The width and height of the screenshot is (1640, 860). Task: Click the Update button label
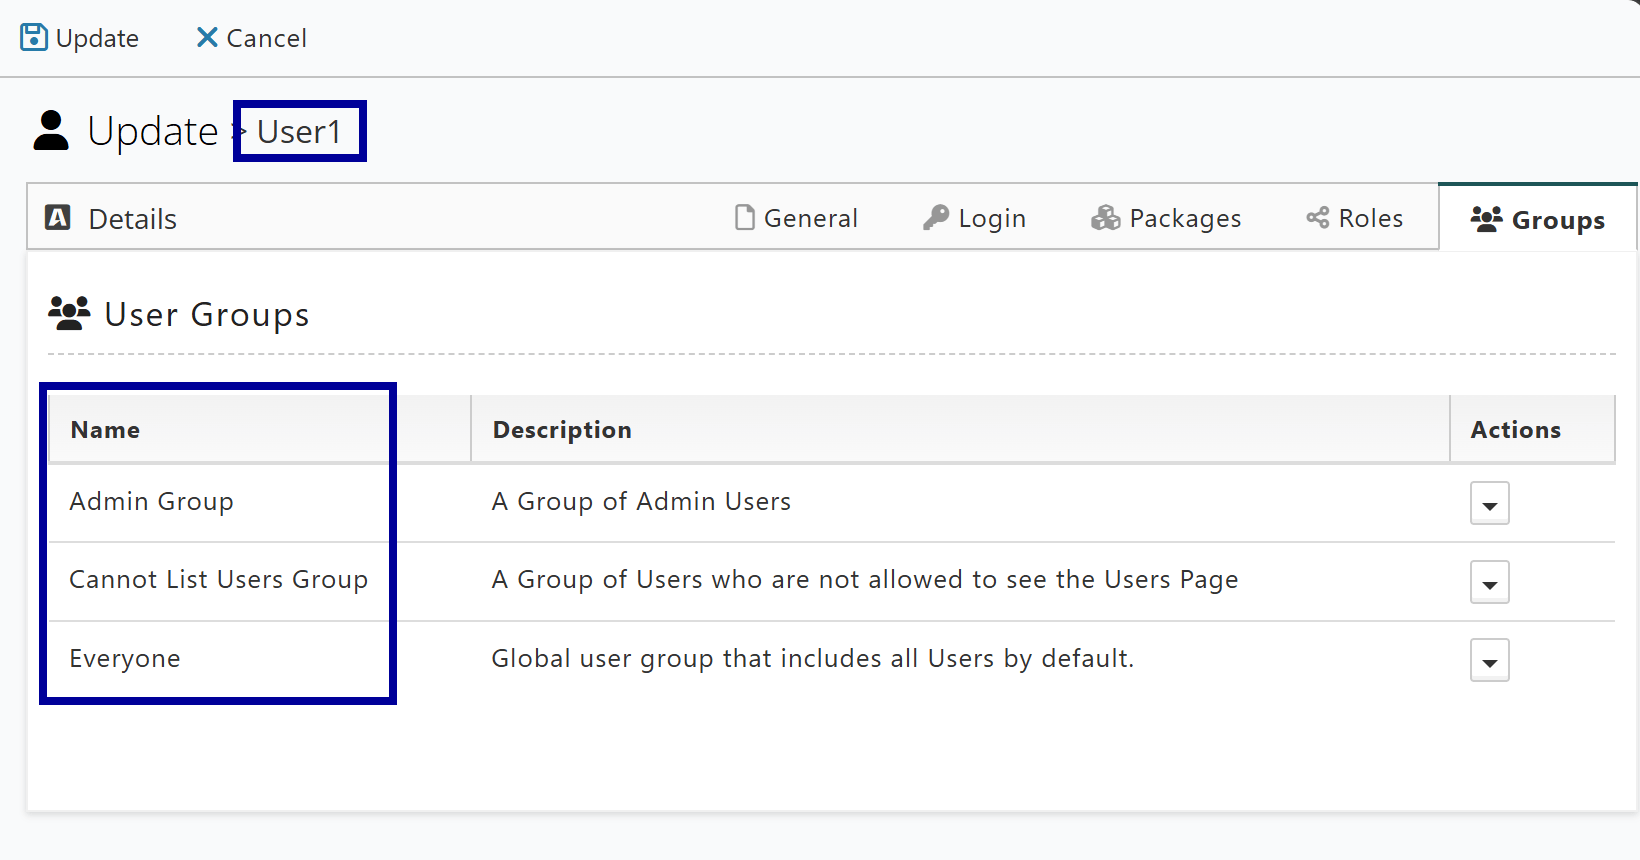[x=97, y=38]
